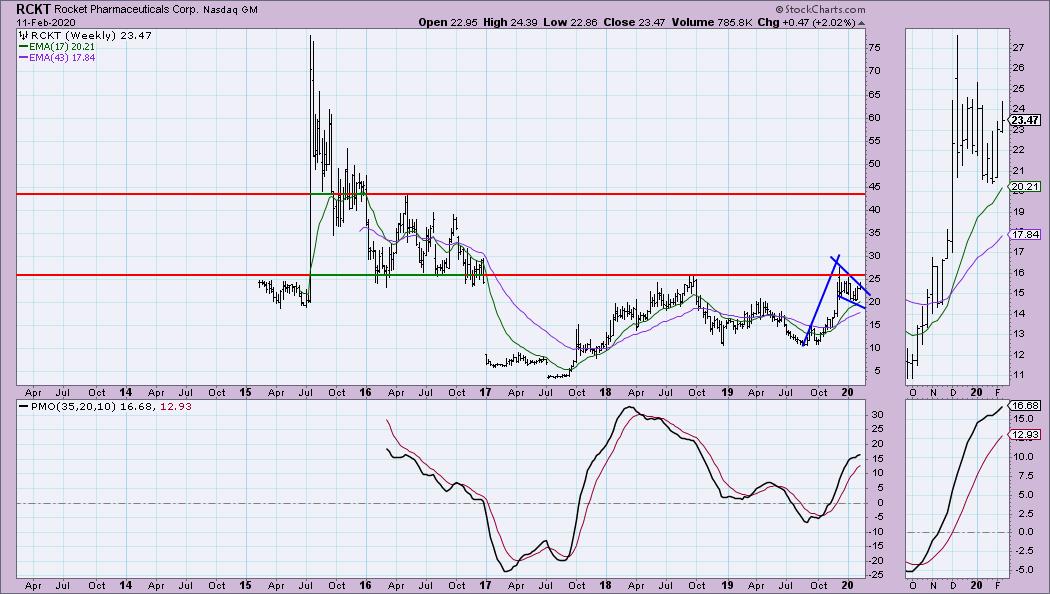
Task: Click the 17.84 EMA price tag on right axis
Action: tap(1025, 234)
